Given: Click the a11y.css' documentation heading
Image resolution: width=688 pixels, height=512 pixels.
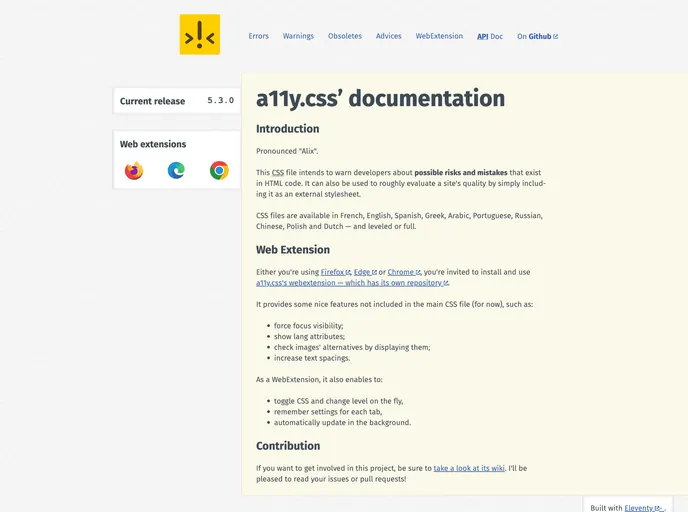Looking at the screenshot, I should (380, 99).
